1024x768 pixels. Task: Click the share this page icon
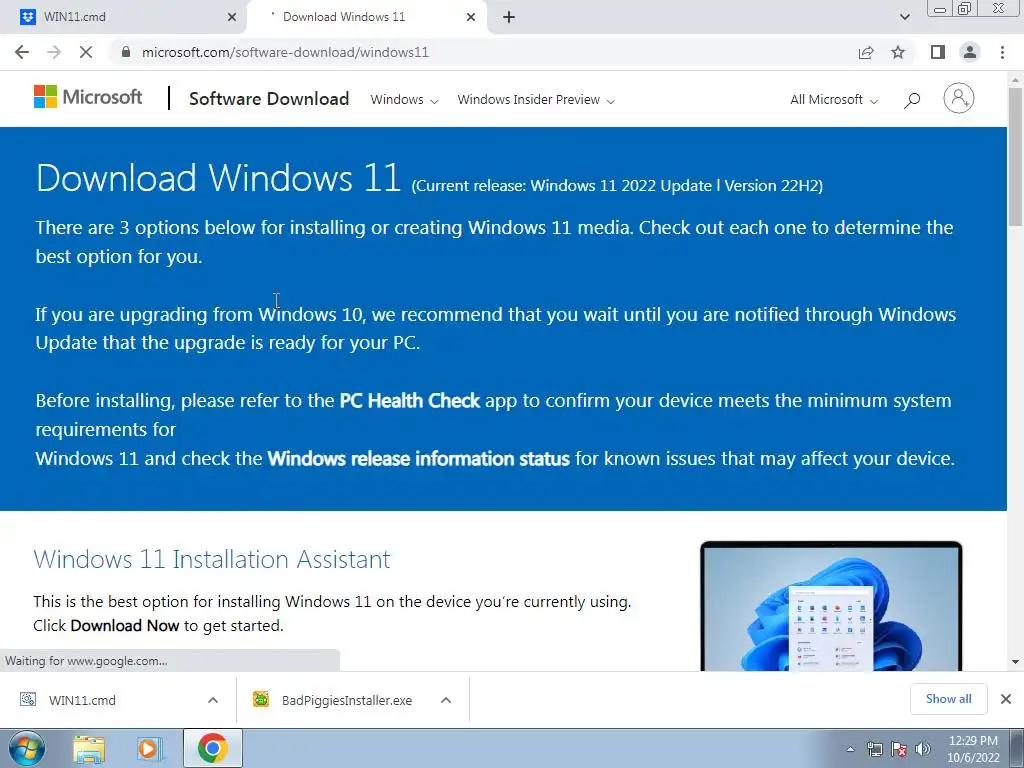click(866, 52)
